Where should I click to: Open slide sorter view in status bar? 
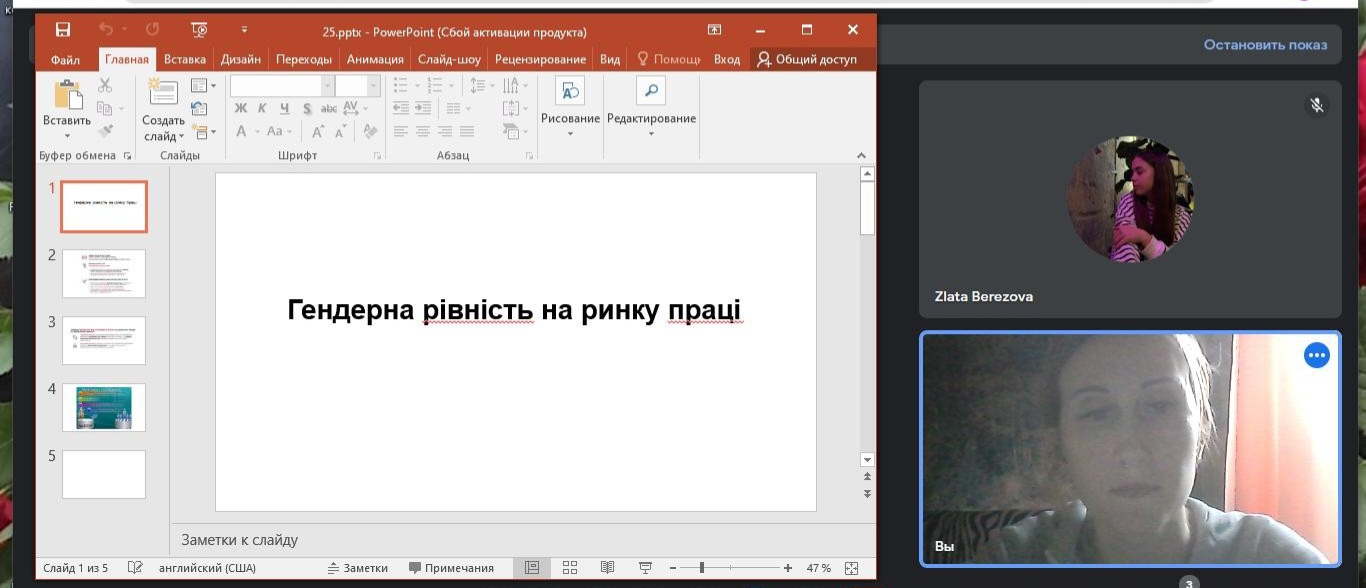570,568
